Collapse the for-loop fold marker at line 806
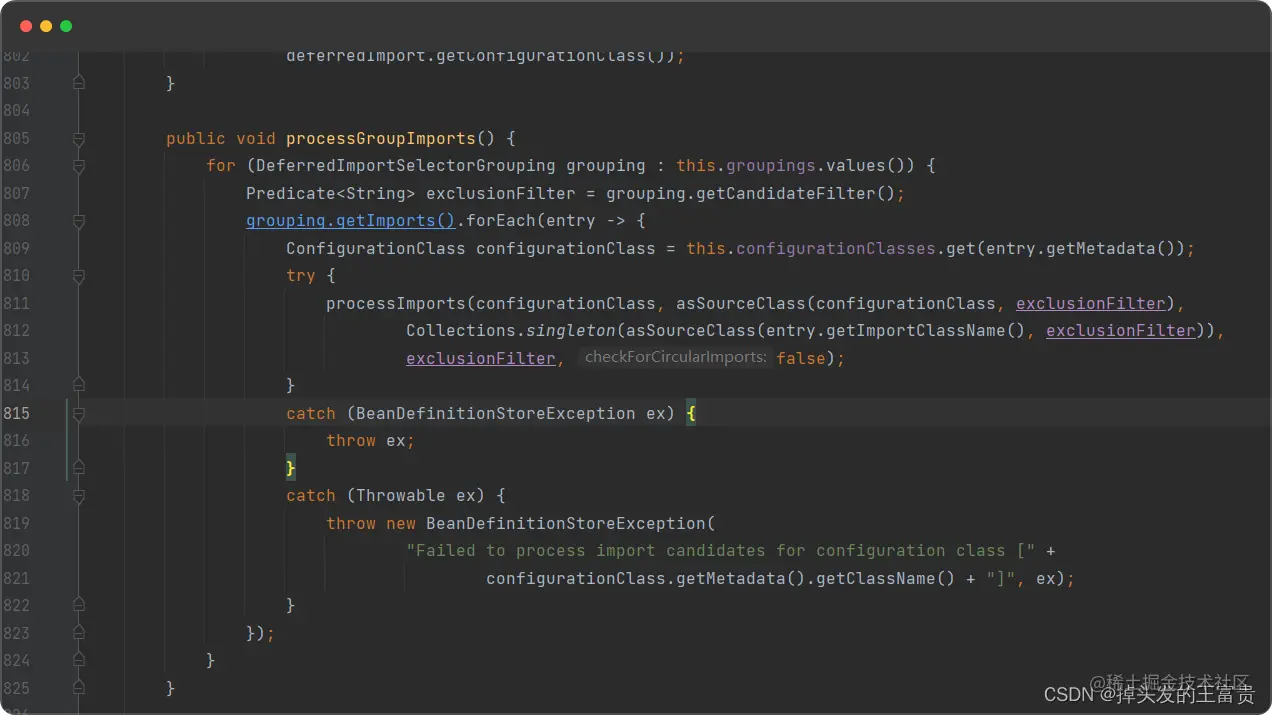The width and height of the screenshot is (1272, 715). (79, 166)
